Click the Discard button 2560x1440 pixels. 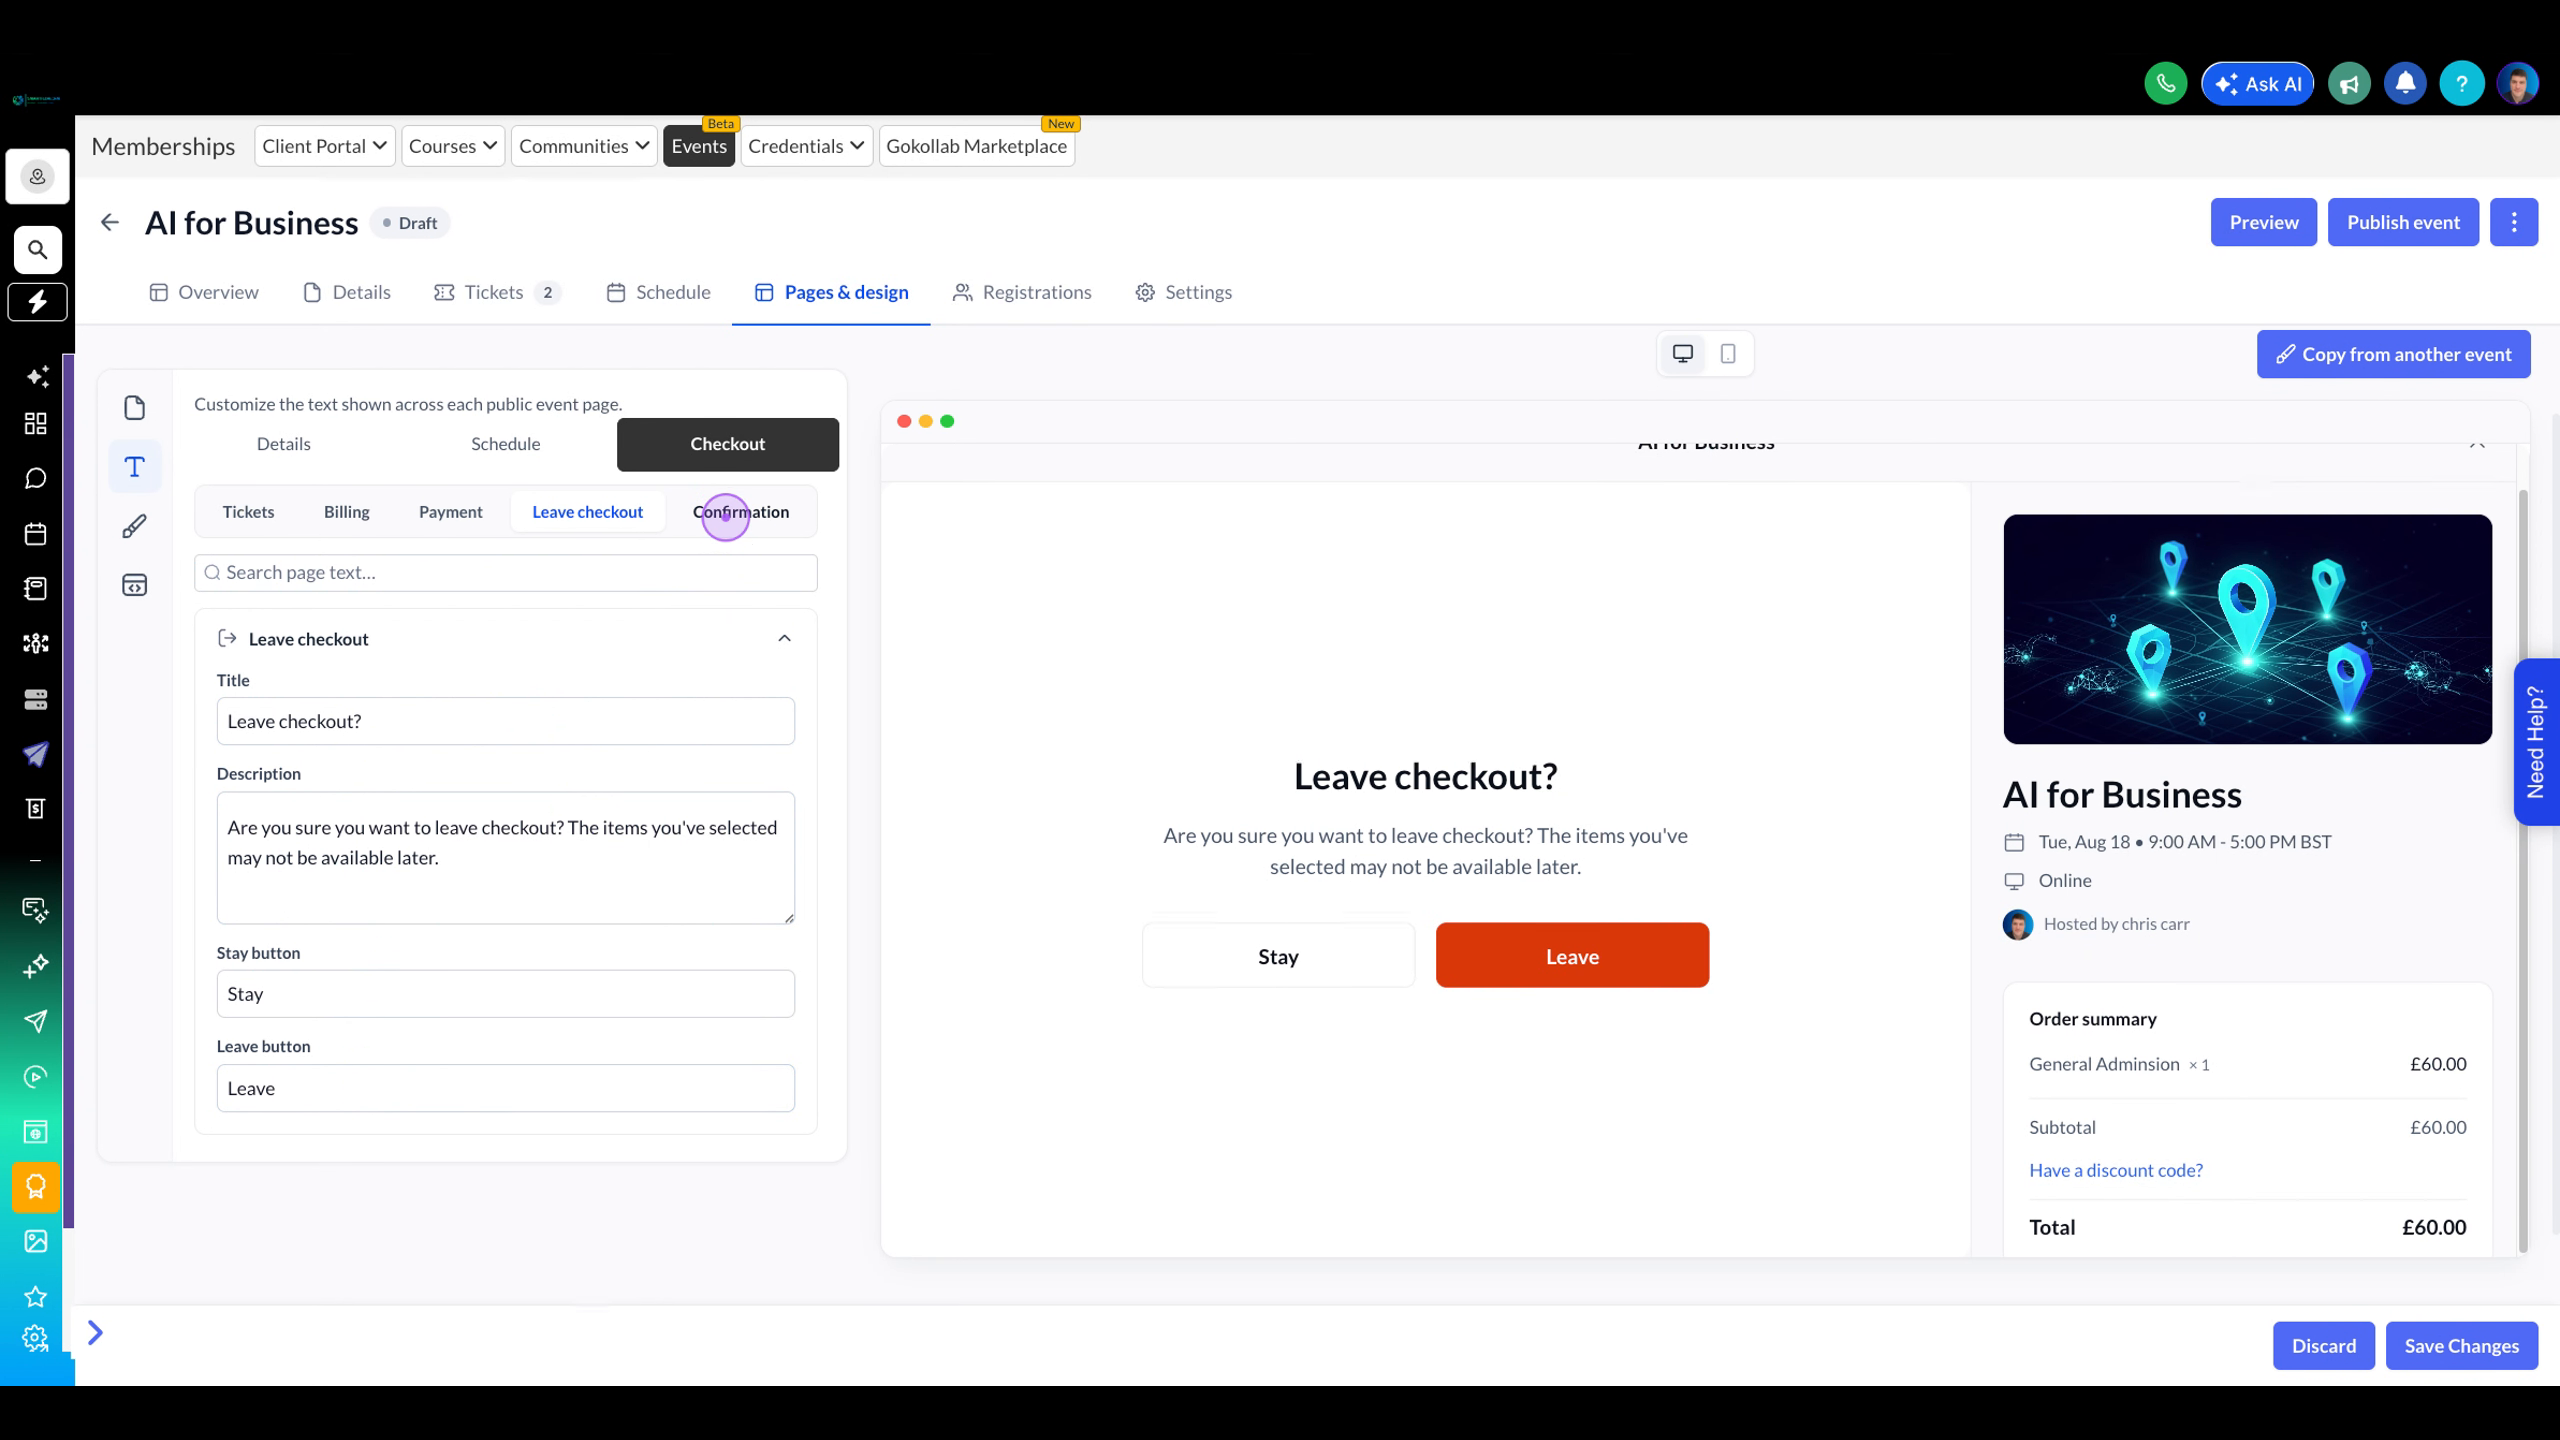coord(2323,1346)
